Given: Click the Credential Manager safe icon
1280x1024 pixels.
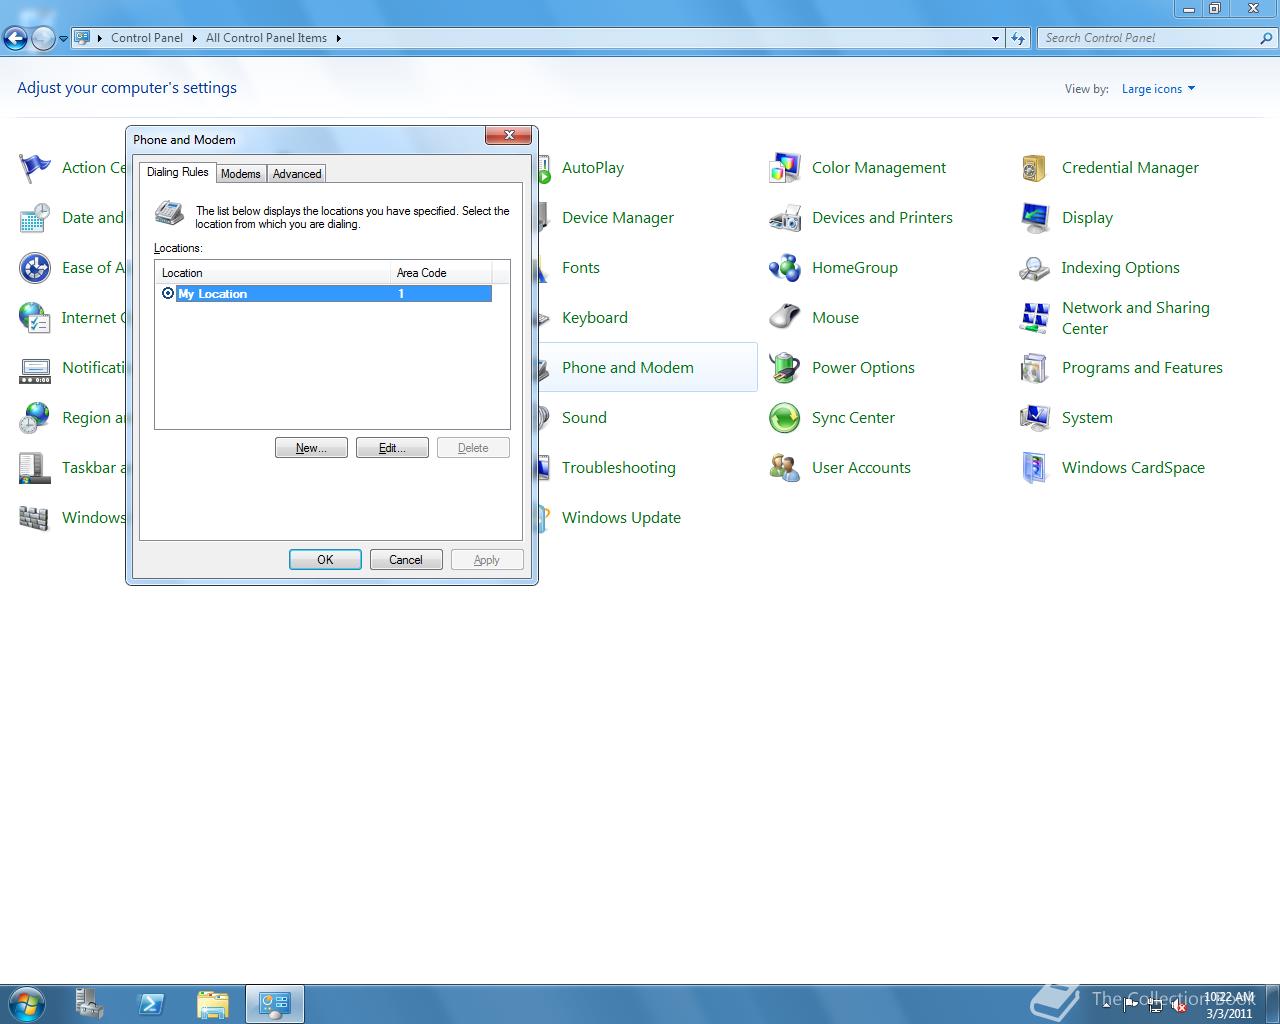Looking at the screenshot, I should point(1035,168).
